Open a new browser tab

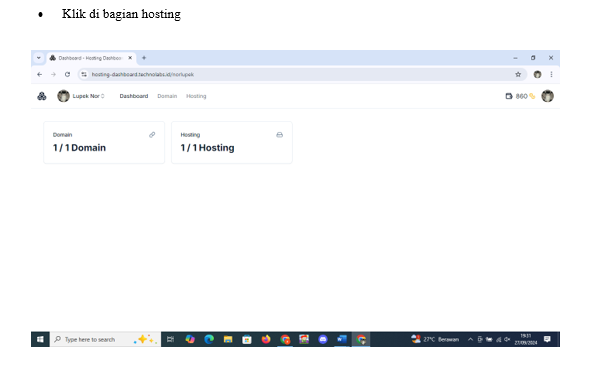[x=144, y=58]
